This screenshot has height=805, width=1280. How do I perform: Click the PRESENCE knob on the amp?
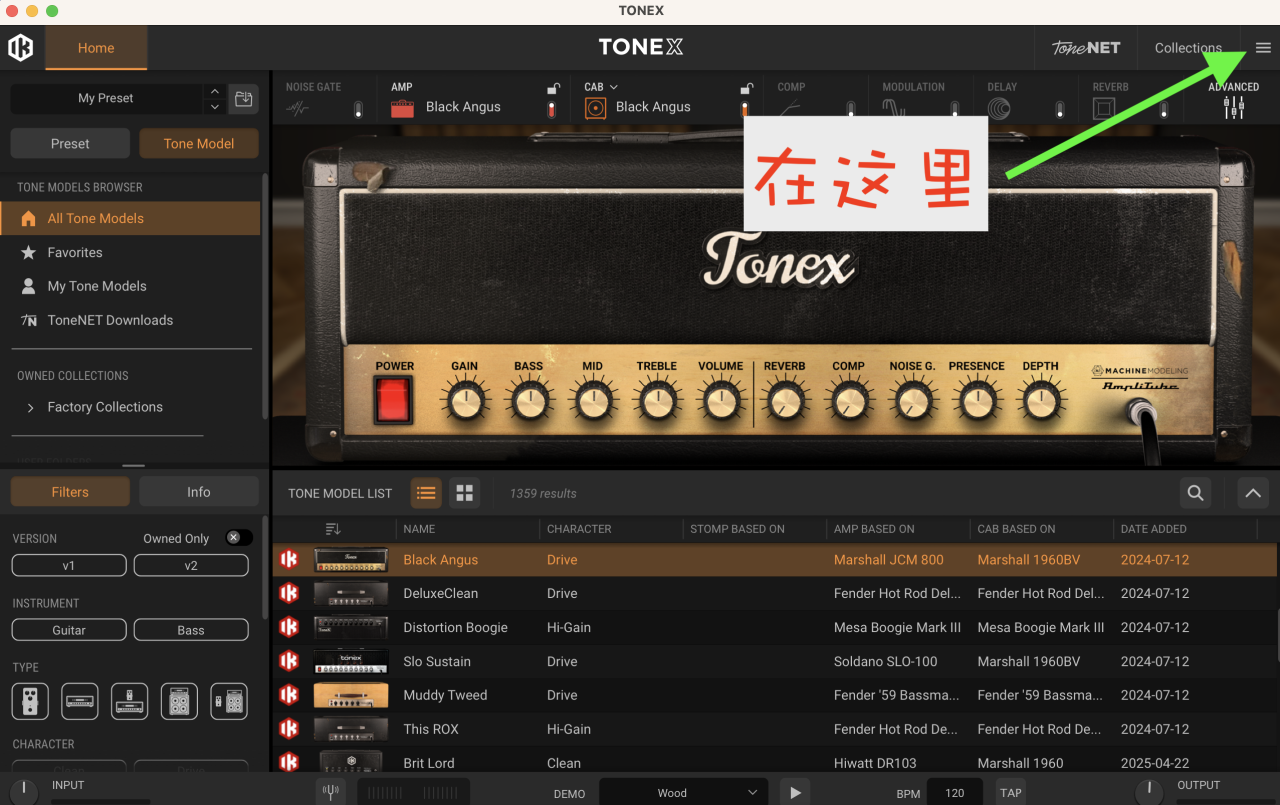(976, 402)
